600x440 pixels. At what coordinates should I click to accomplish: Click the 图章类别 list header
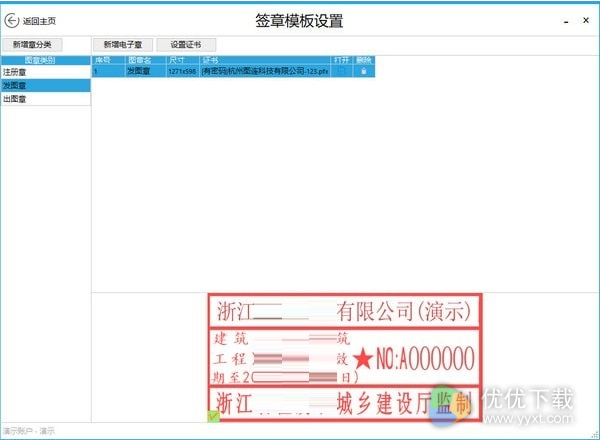click(46, 60)
